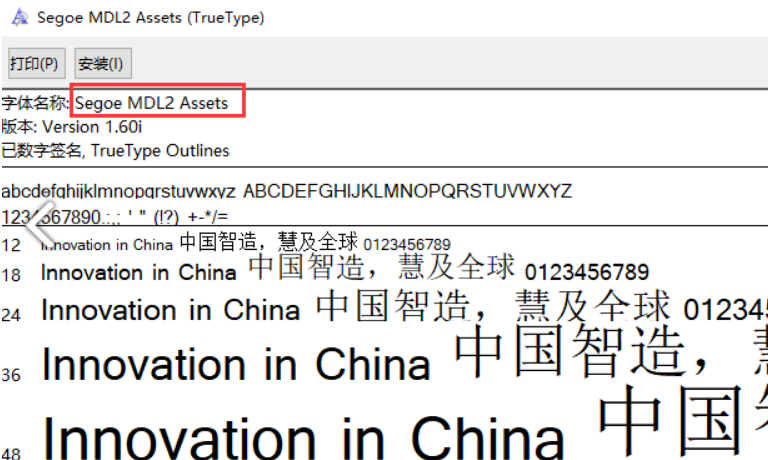The height and width of the screenshot is (460, 768).
Task: Click Innovation in China in the 36 row
Action: click(x=236, y=364)
